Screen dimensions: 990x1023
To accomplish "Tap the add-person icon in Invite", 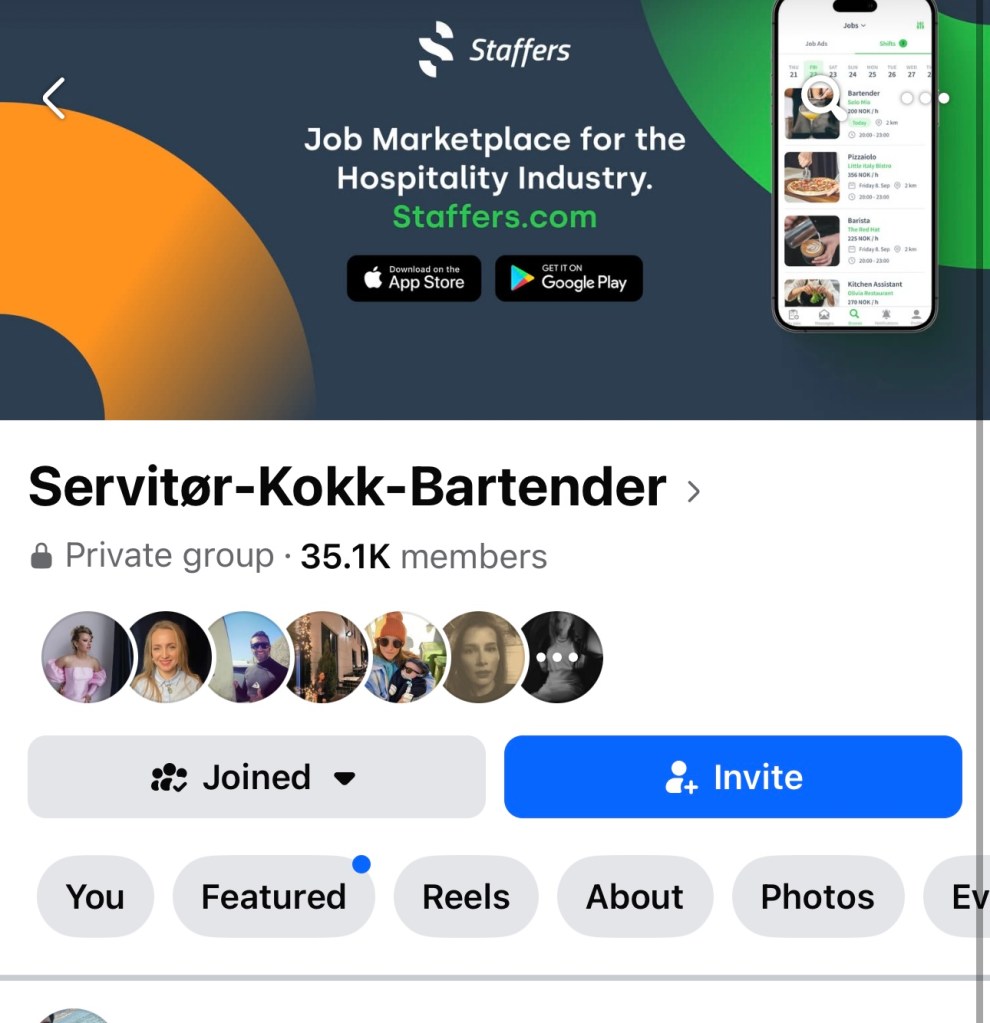I will click(x=681, y=777).
